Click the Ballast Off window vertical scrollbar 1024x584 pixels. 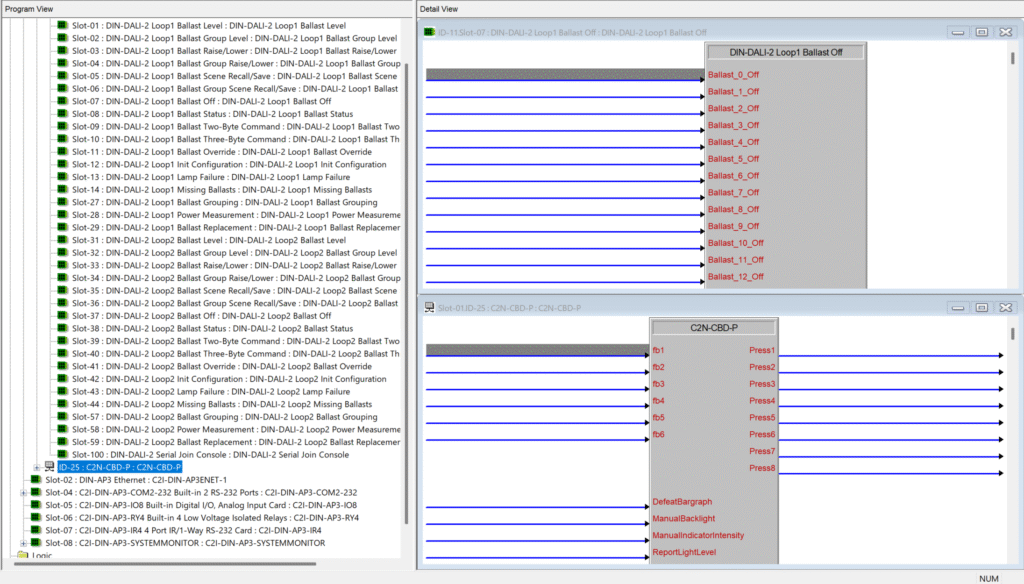click(1013, 58)
